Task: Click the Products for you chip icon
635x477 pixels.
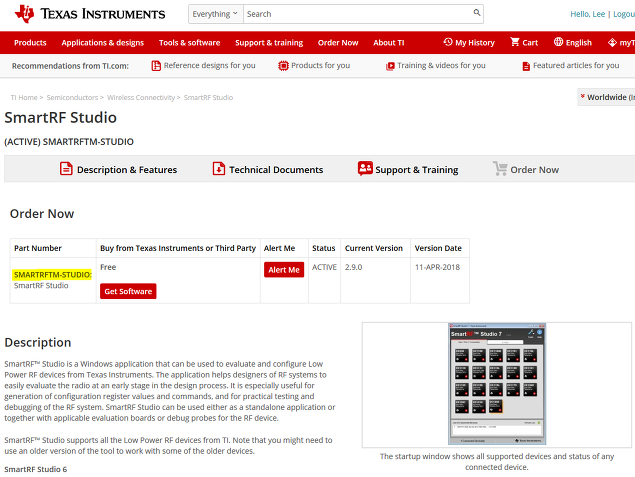Action: click(283, 66)
